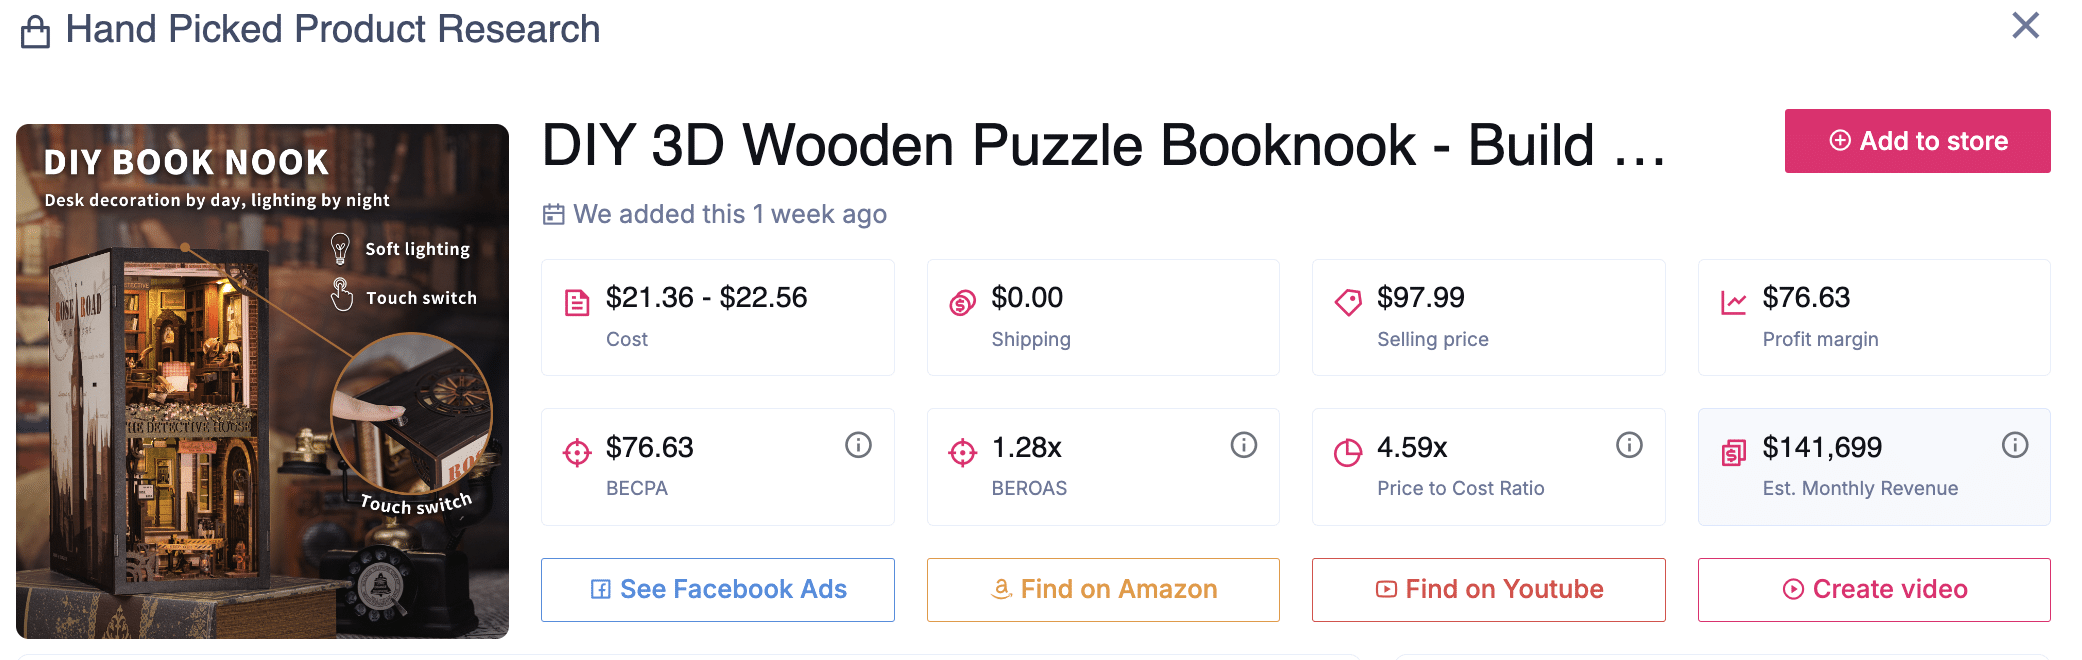Image resolution: width=2082 pixels, height=660 pixels.
Task: Close the Hand Picked Product Research panel
Action: click(2025, 26)
